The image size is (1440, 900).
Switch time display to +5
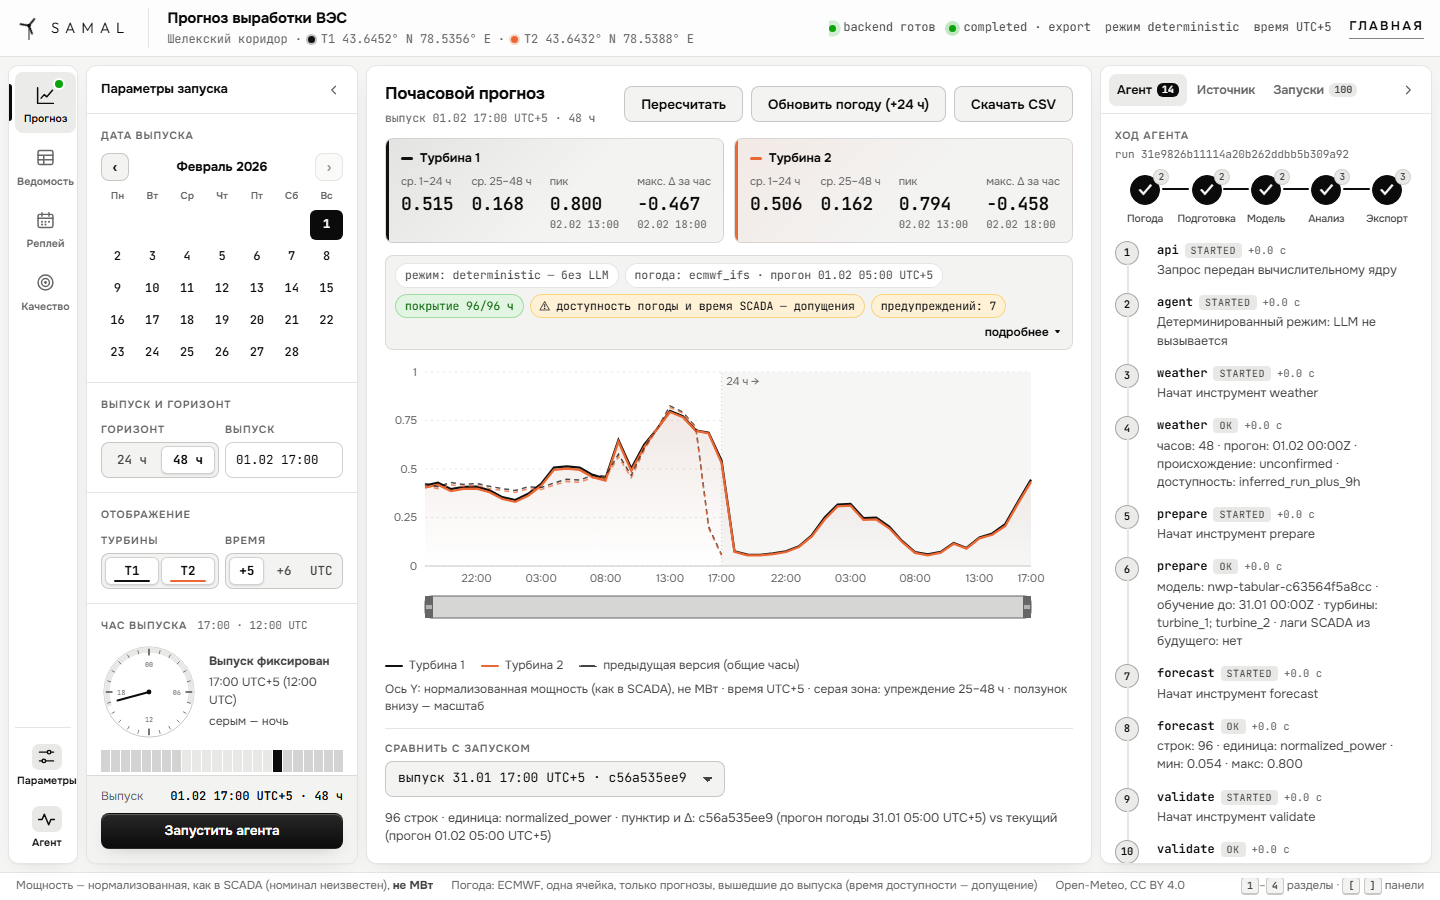(x=247, y=571)
